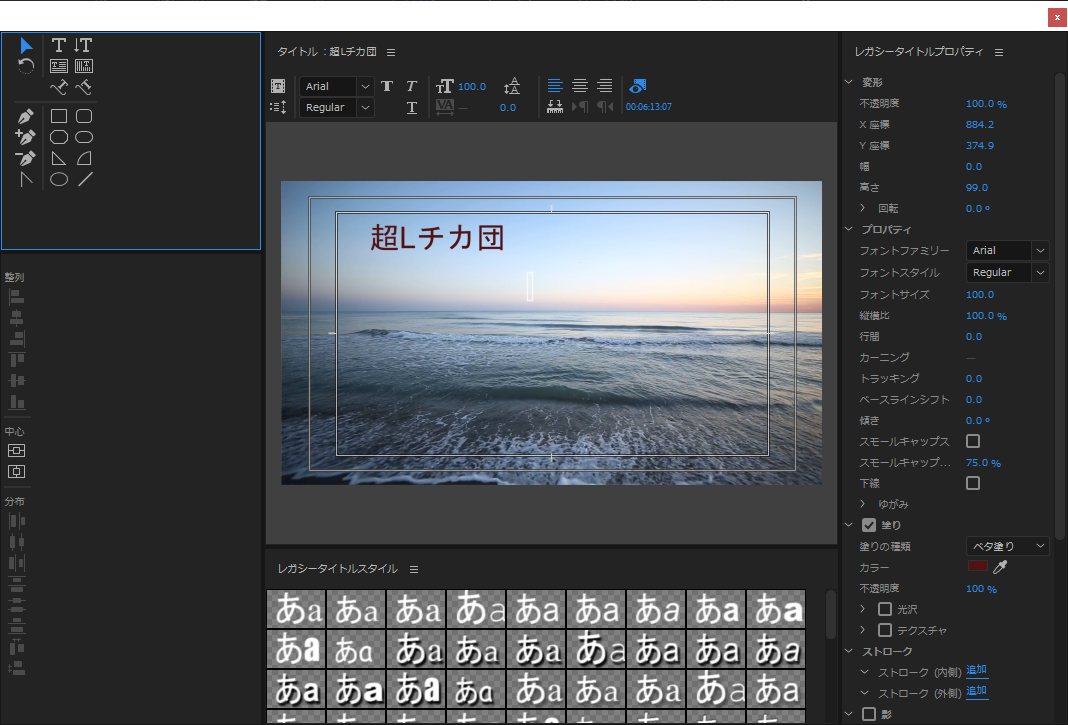Uncheck the 塗り fill checkbox

(869, 525)
